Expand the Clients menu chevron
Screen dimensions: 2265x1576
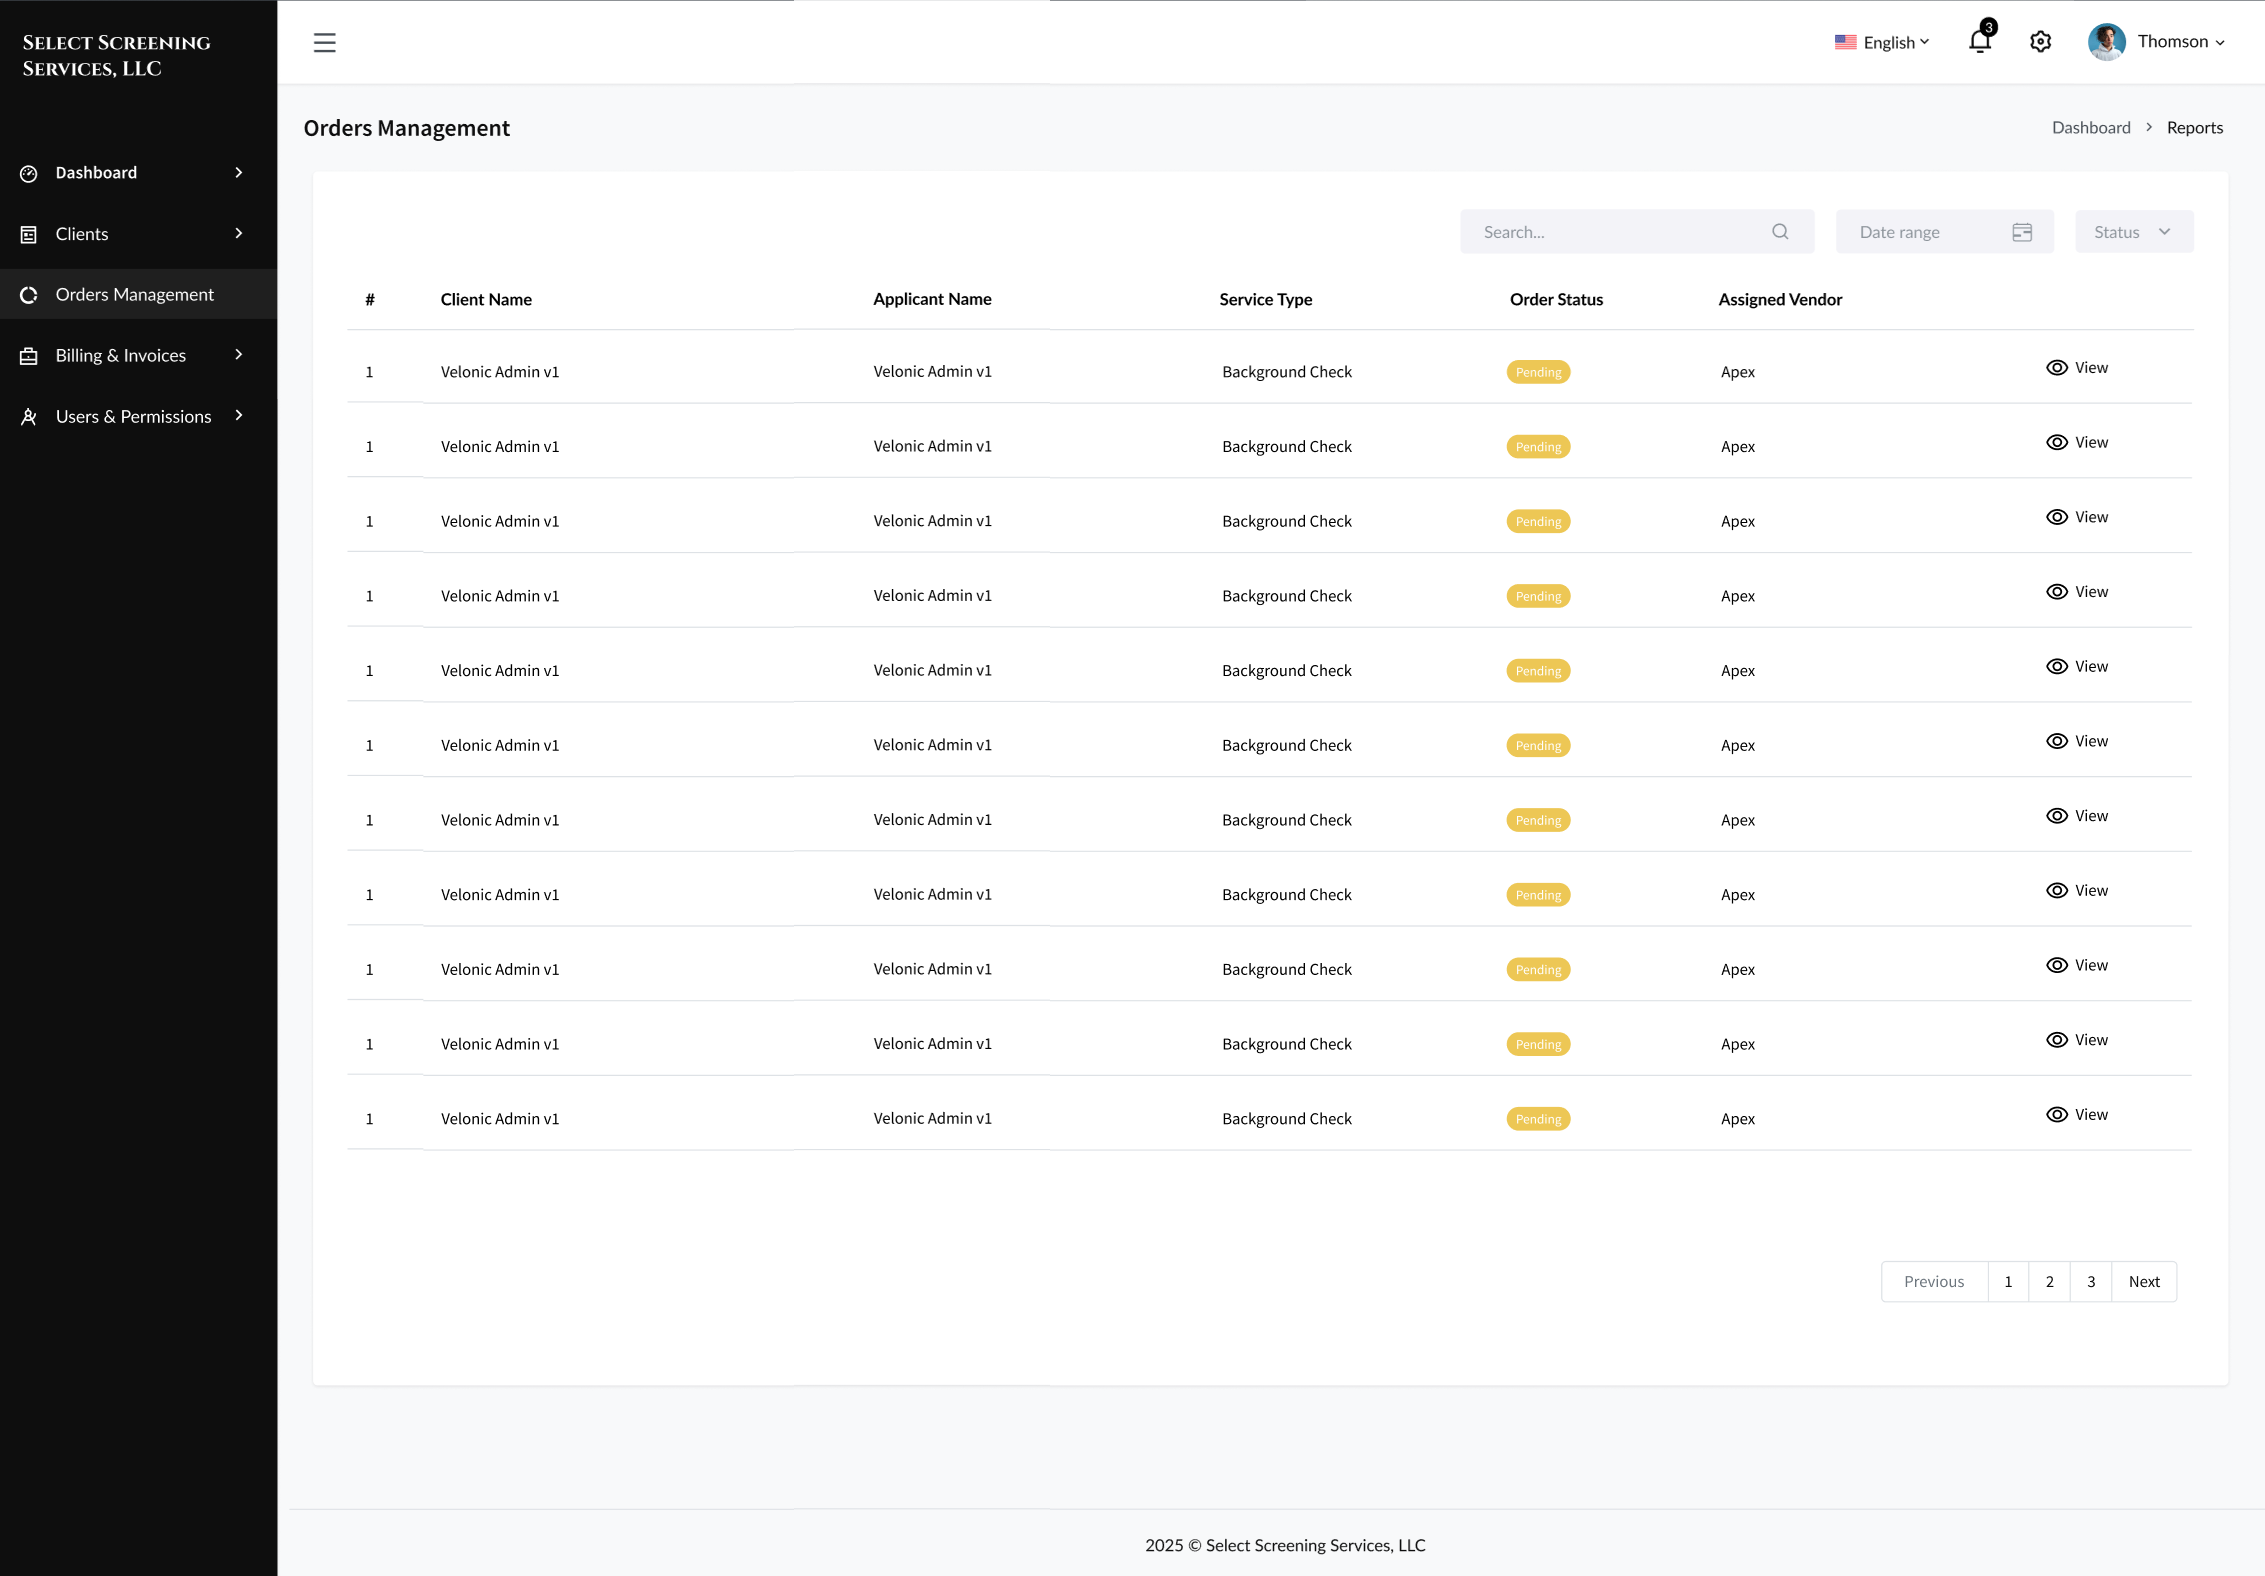click(239, 233)
